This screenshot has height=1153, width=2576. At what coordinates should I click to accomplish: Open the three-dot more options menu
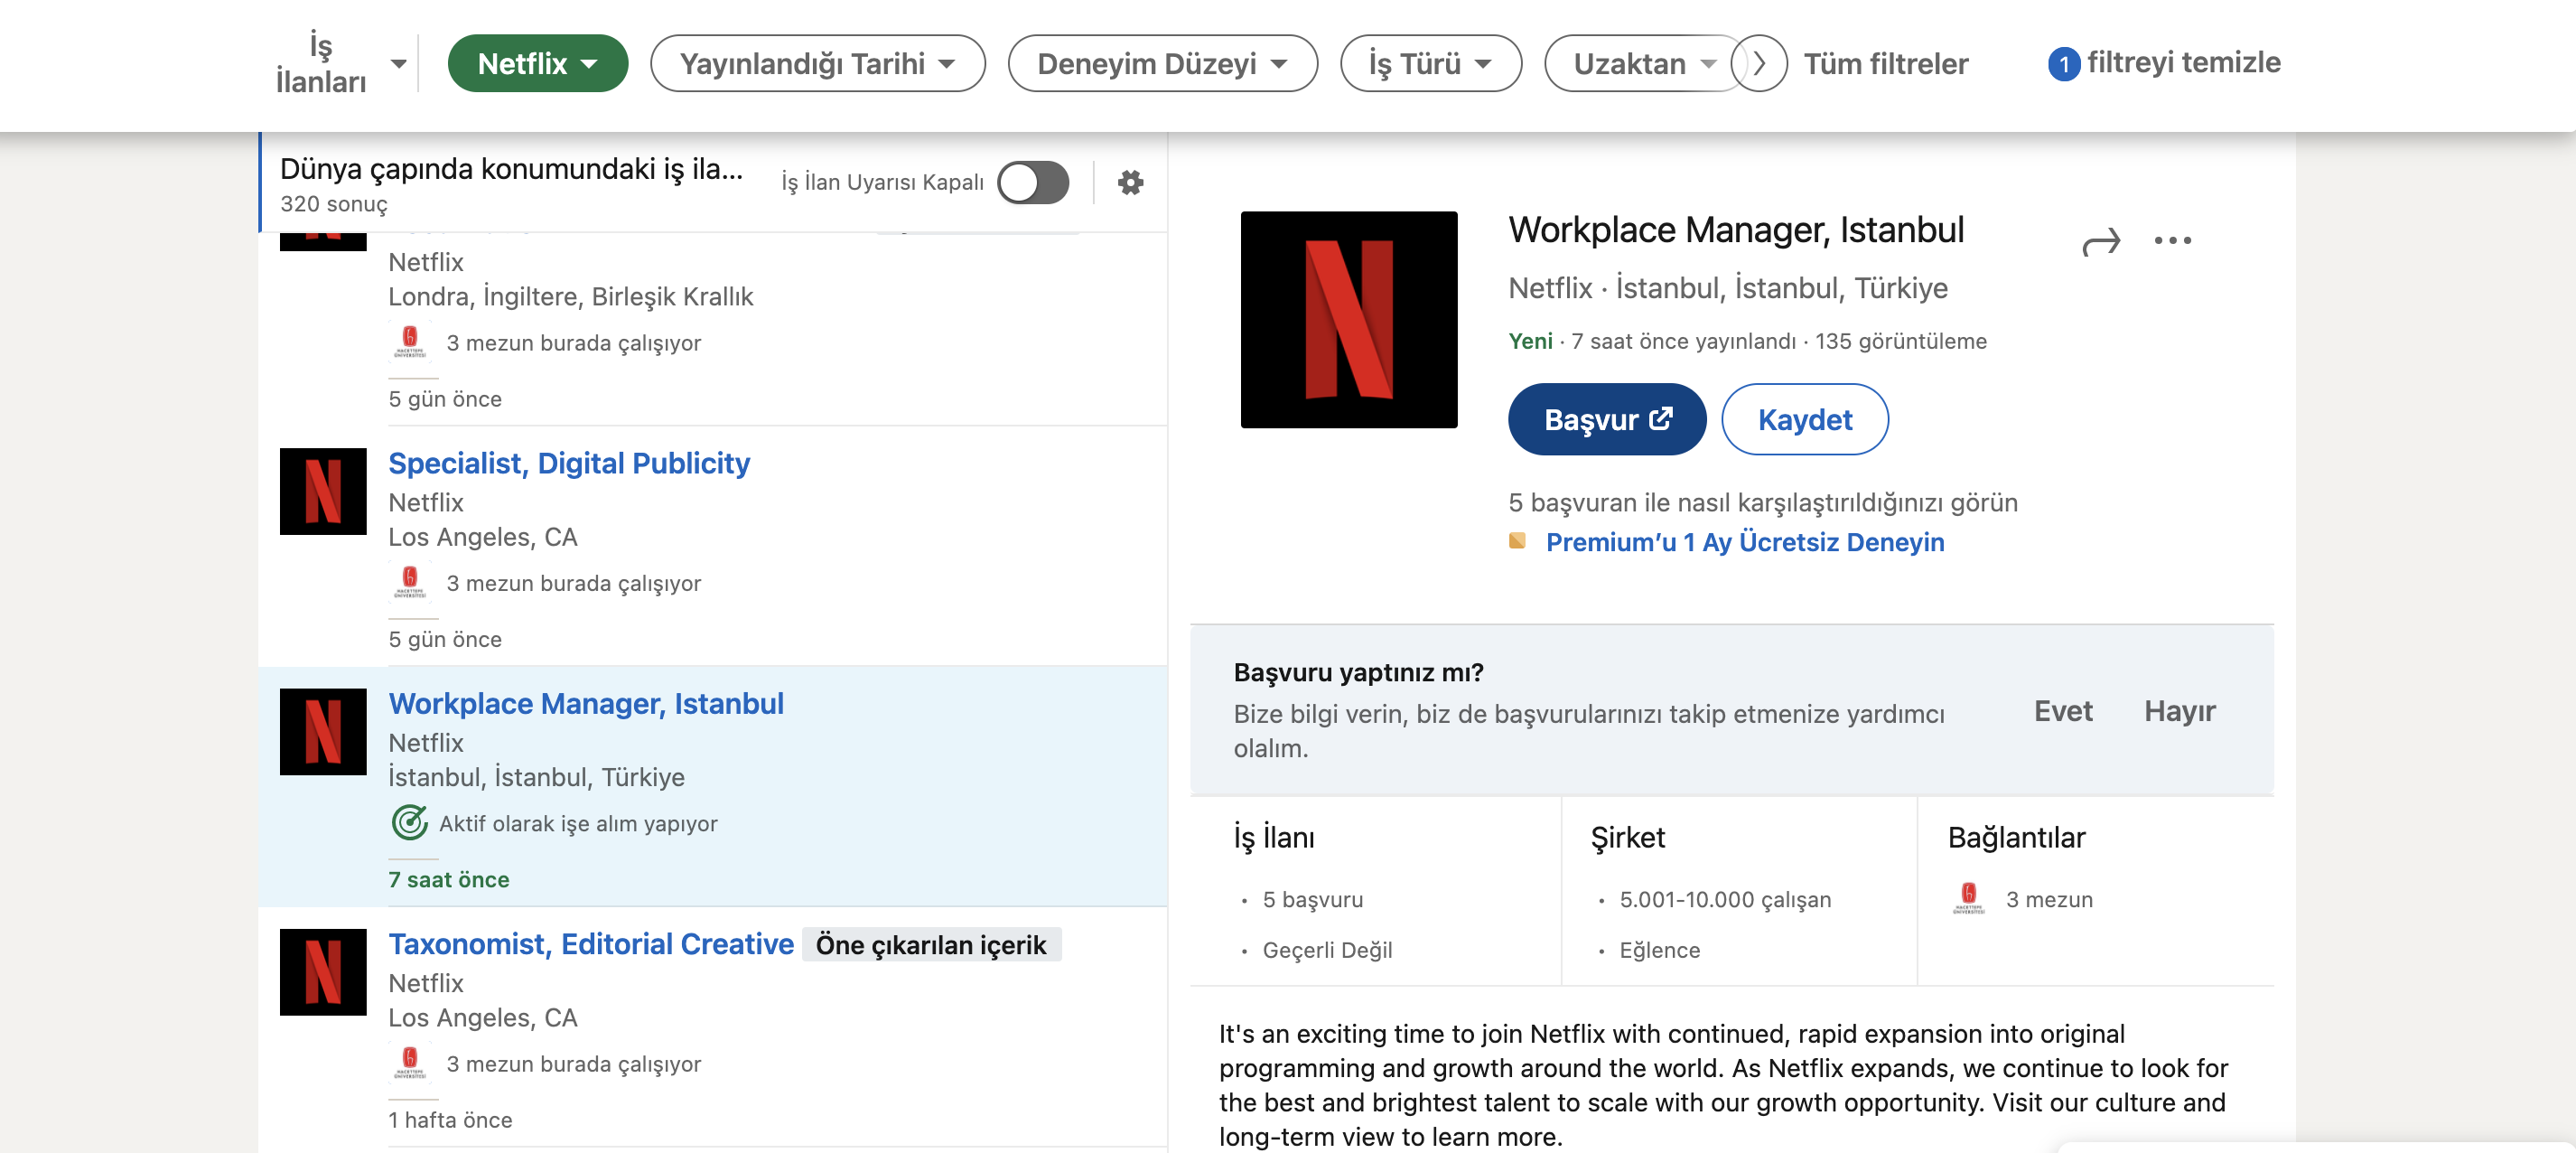pos(2172,240)
